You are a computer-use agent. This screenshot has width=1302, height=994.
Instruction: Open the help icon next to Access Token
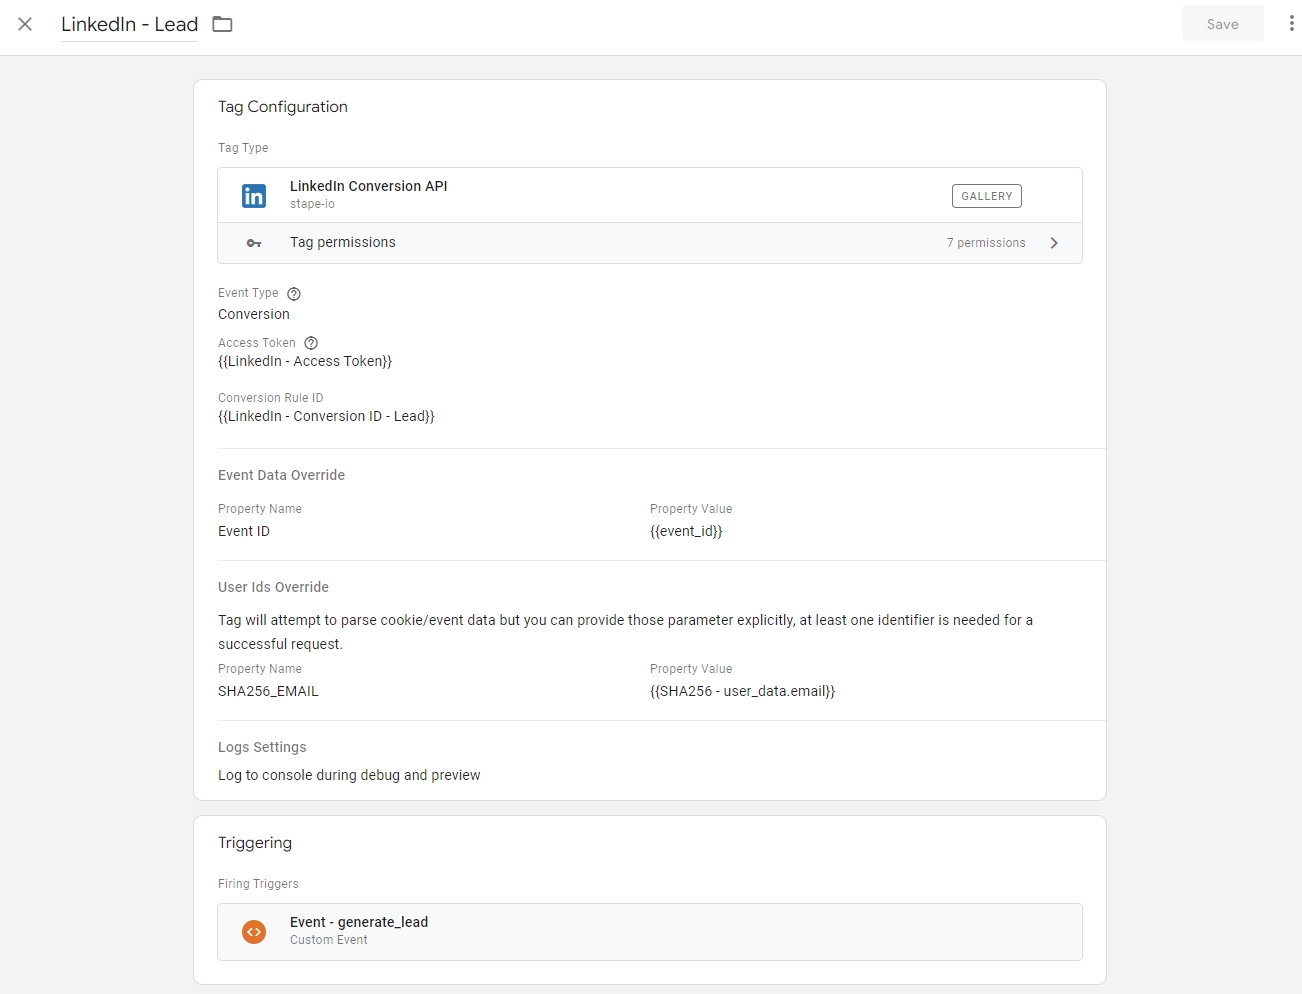coord(311,343)
